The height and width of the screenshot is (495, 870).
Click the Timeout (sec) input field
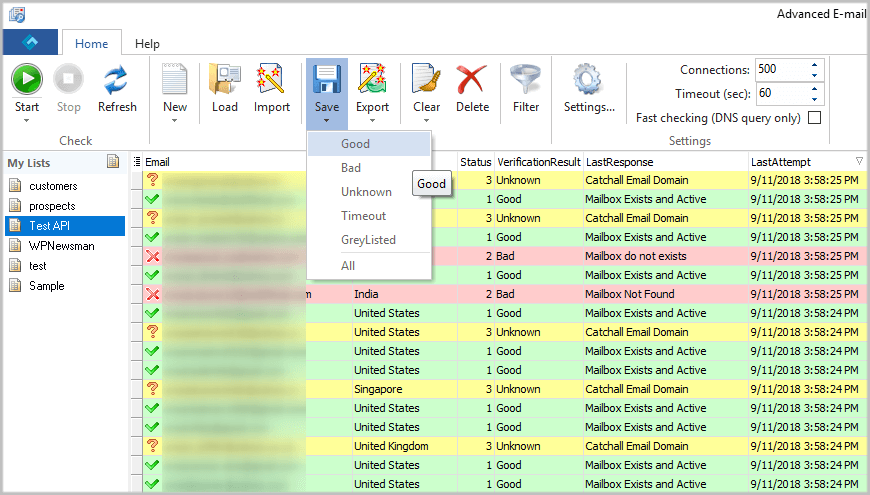pos(782,93)
